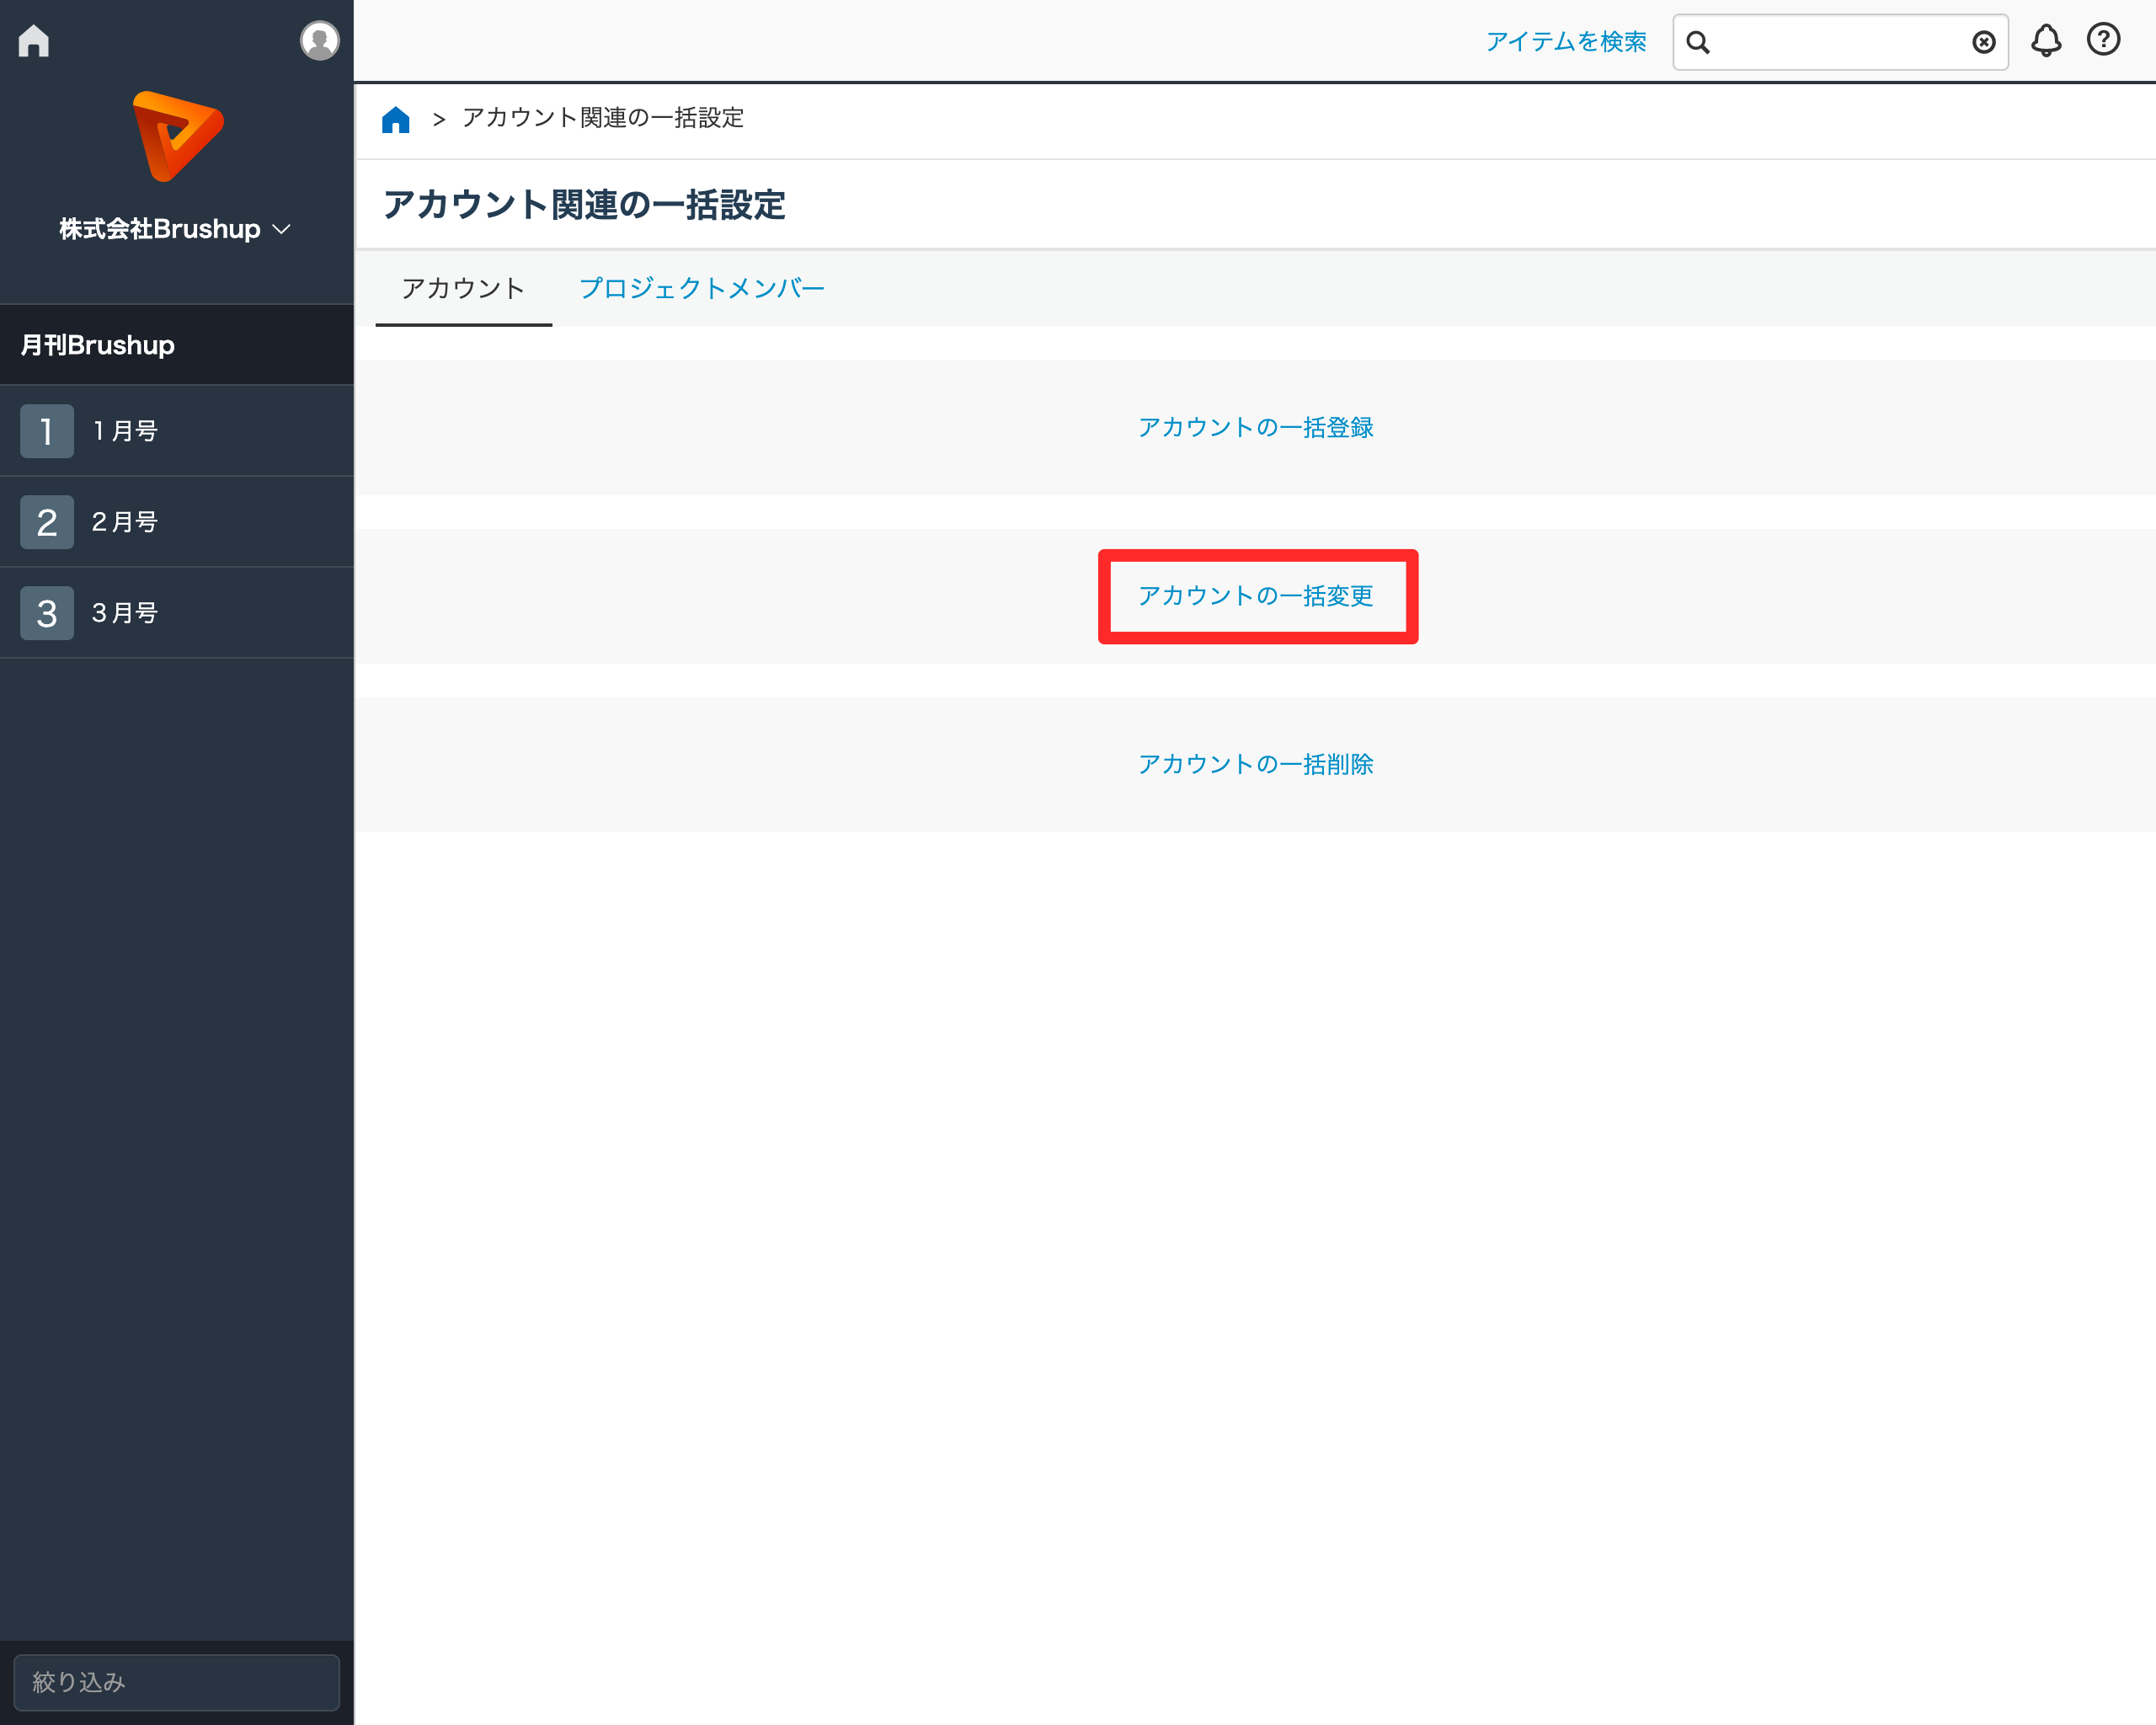Click the sidebar home icon
The height and width of the screenshot is (1725, 2156).
(x=34, y=41)
